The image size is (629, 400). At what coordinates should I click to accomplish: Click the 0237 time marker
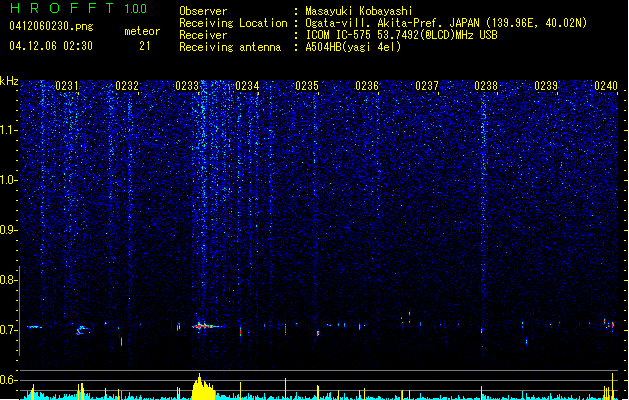pyautogui.click(x=427, y=86)
